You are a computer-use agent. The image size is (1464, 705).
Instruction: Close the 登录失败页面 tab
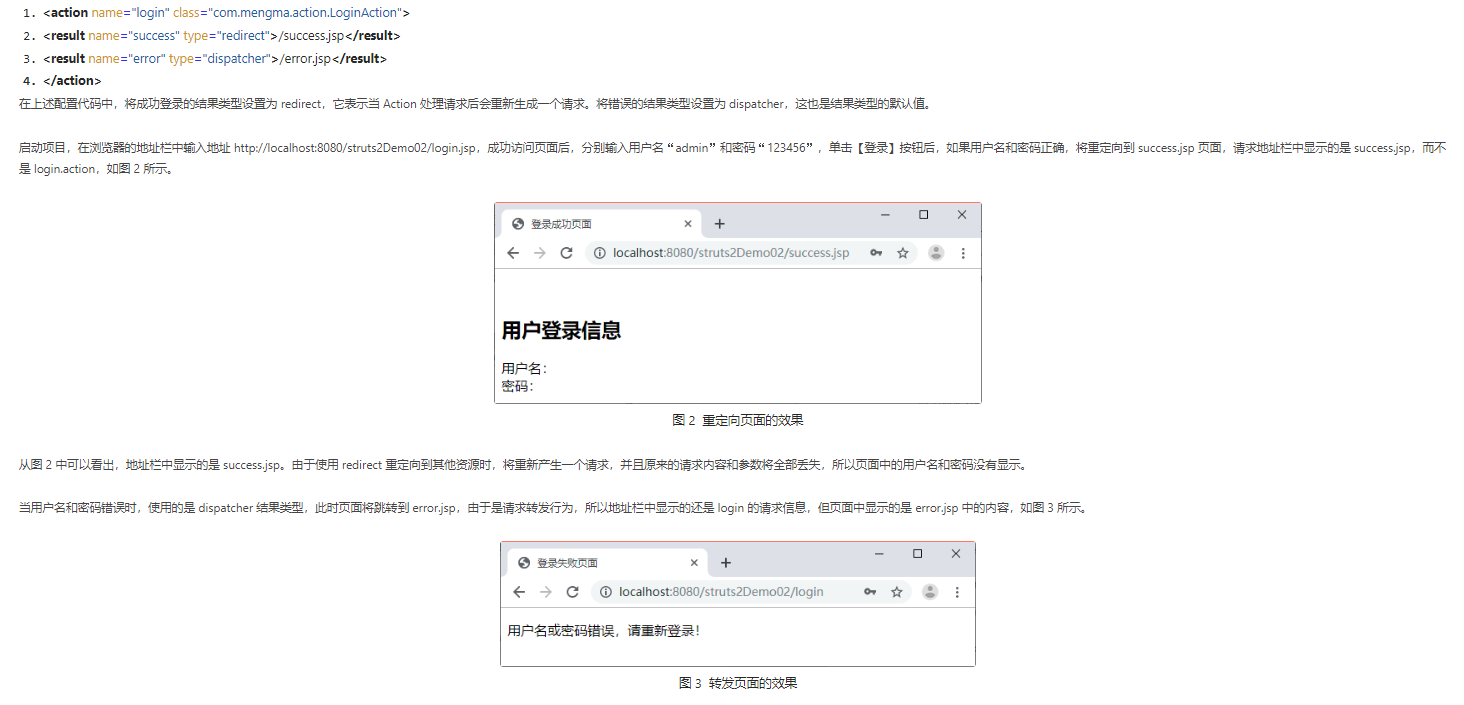(x=694, y=563)
